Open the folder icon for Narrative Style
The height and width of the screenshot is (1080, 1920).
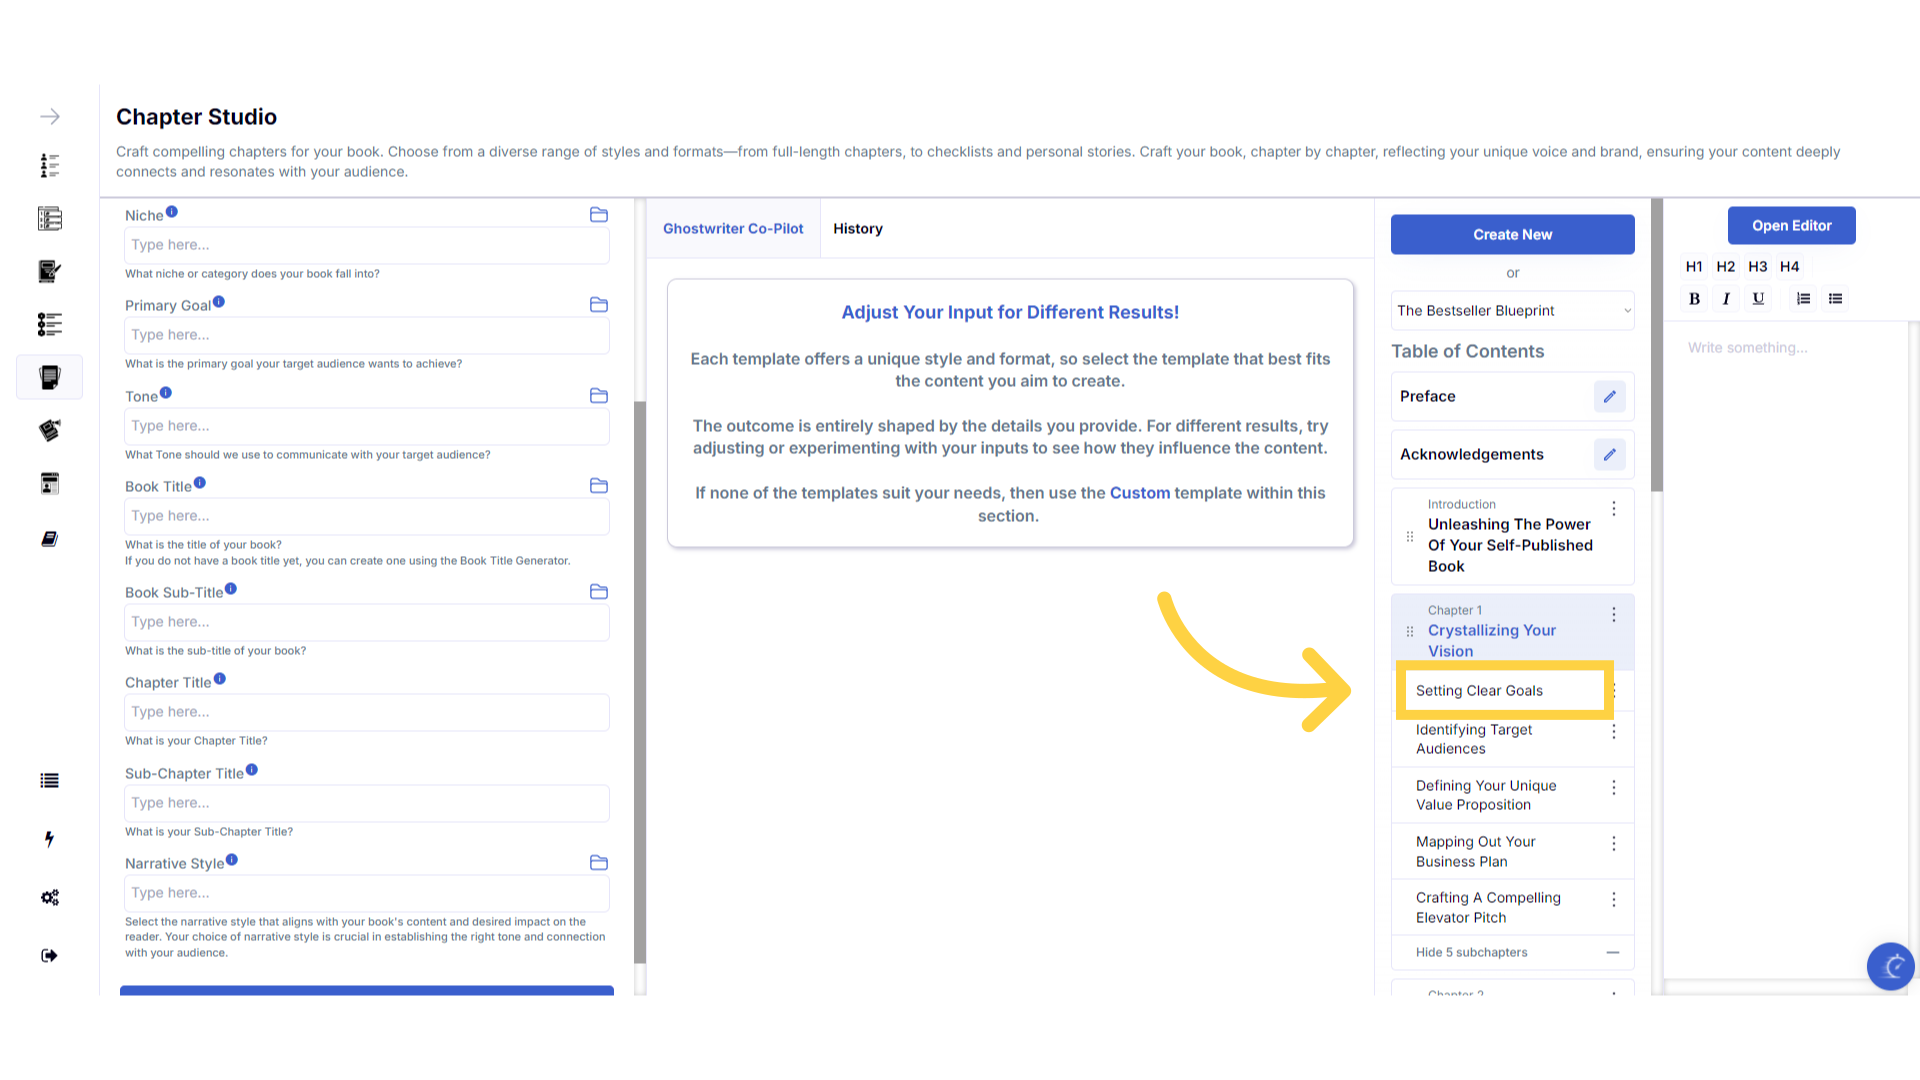(599, 863)
